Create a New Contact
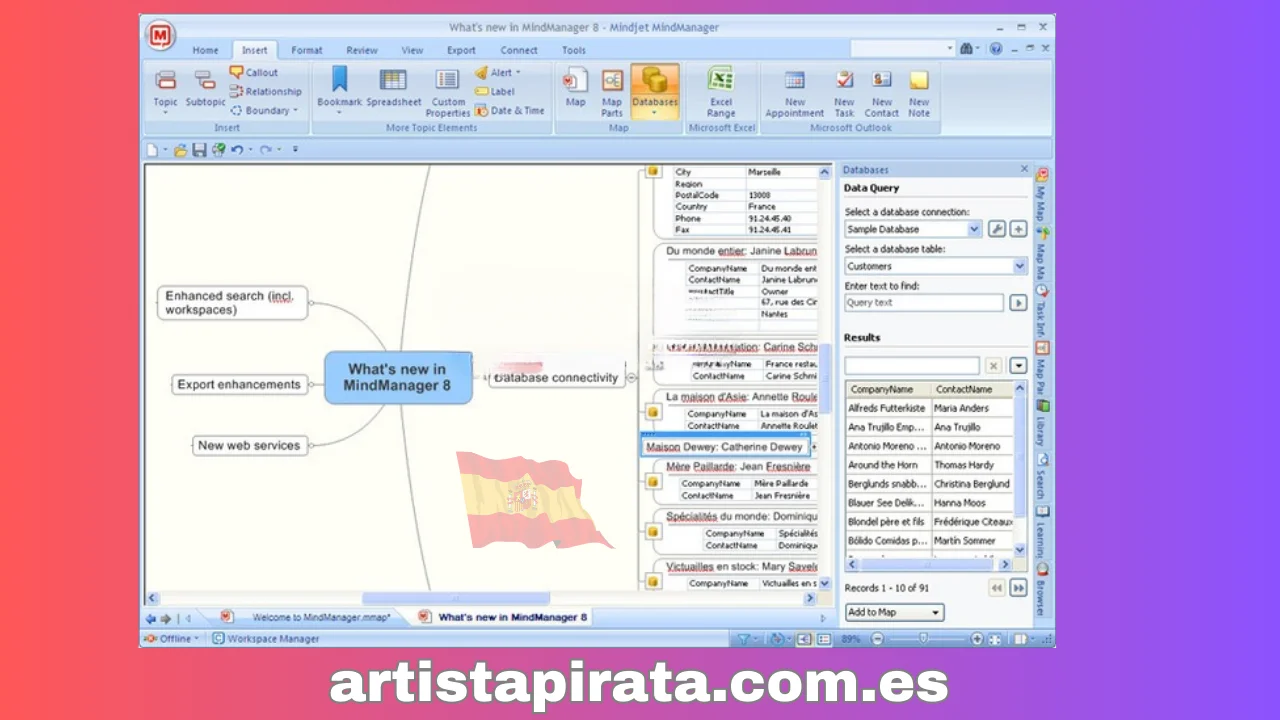Viewport: 1280px width, 720px height. click(881, 93)
